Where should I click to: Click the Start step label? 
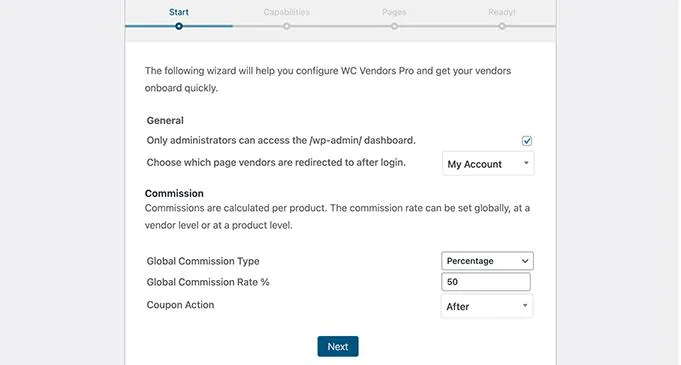pos(179,12)
